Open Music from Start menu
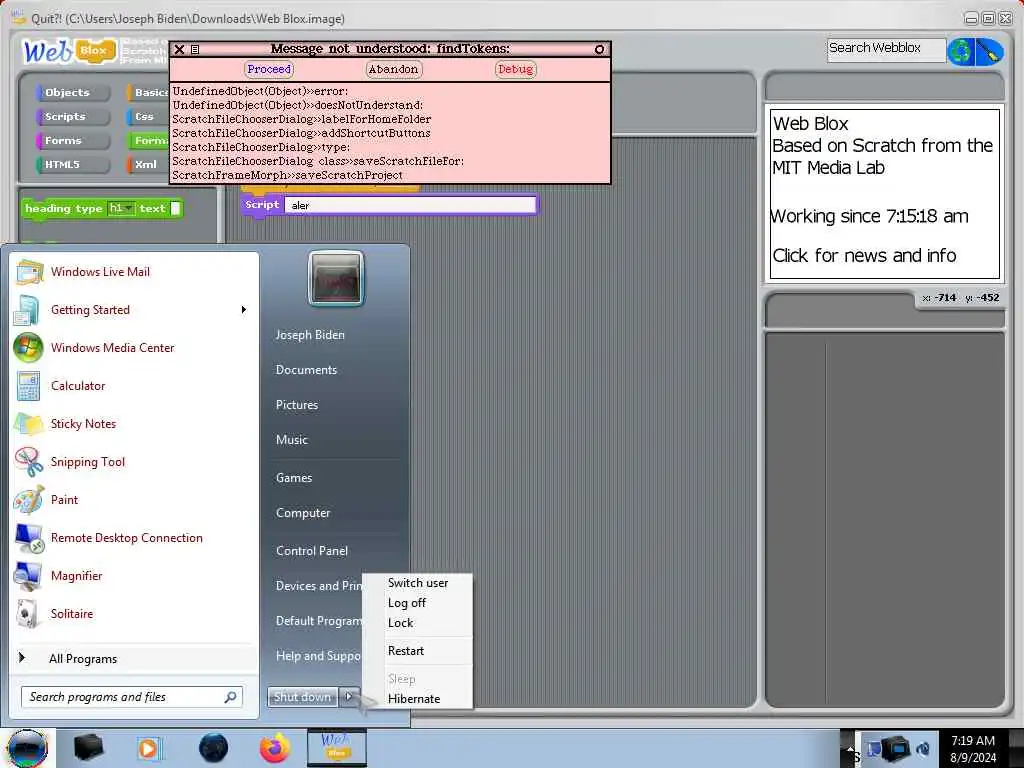 292,440
